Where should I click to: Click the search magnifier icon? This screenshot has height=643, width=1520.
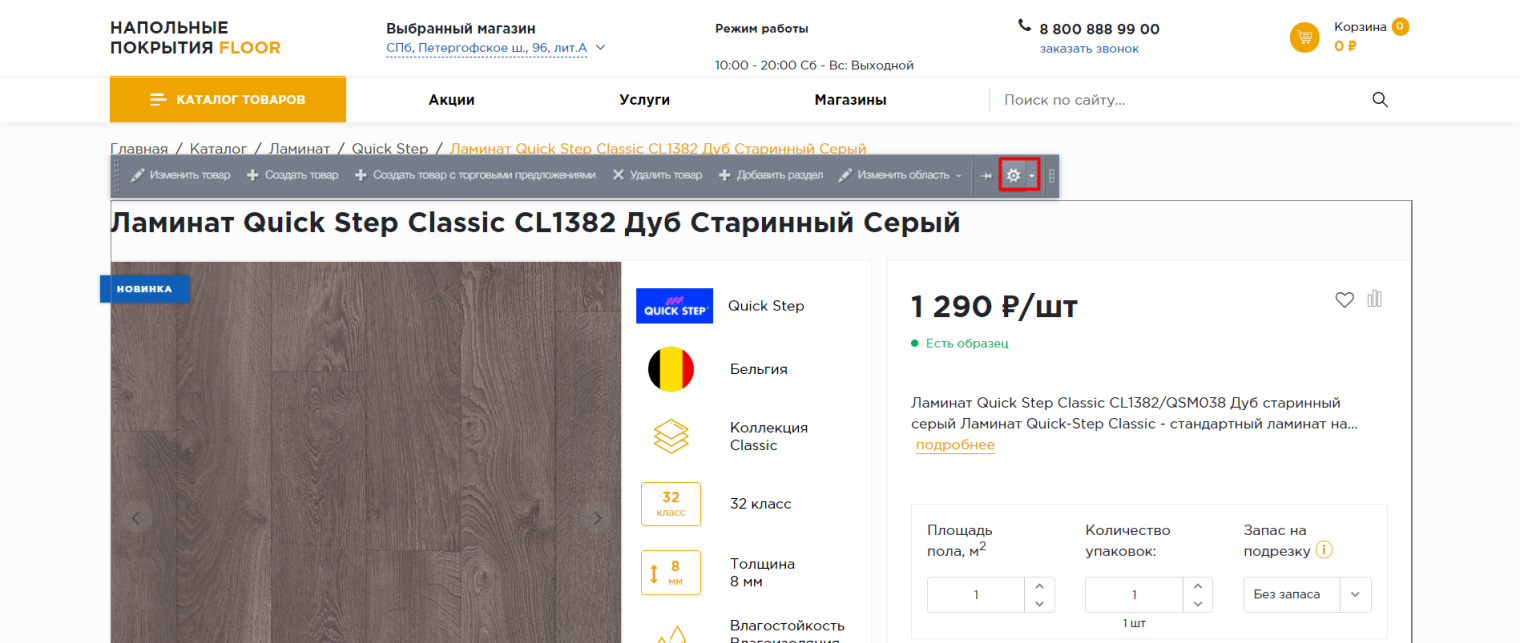coord(1380,100)
